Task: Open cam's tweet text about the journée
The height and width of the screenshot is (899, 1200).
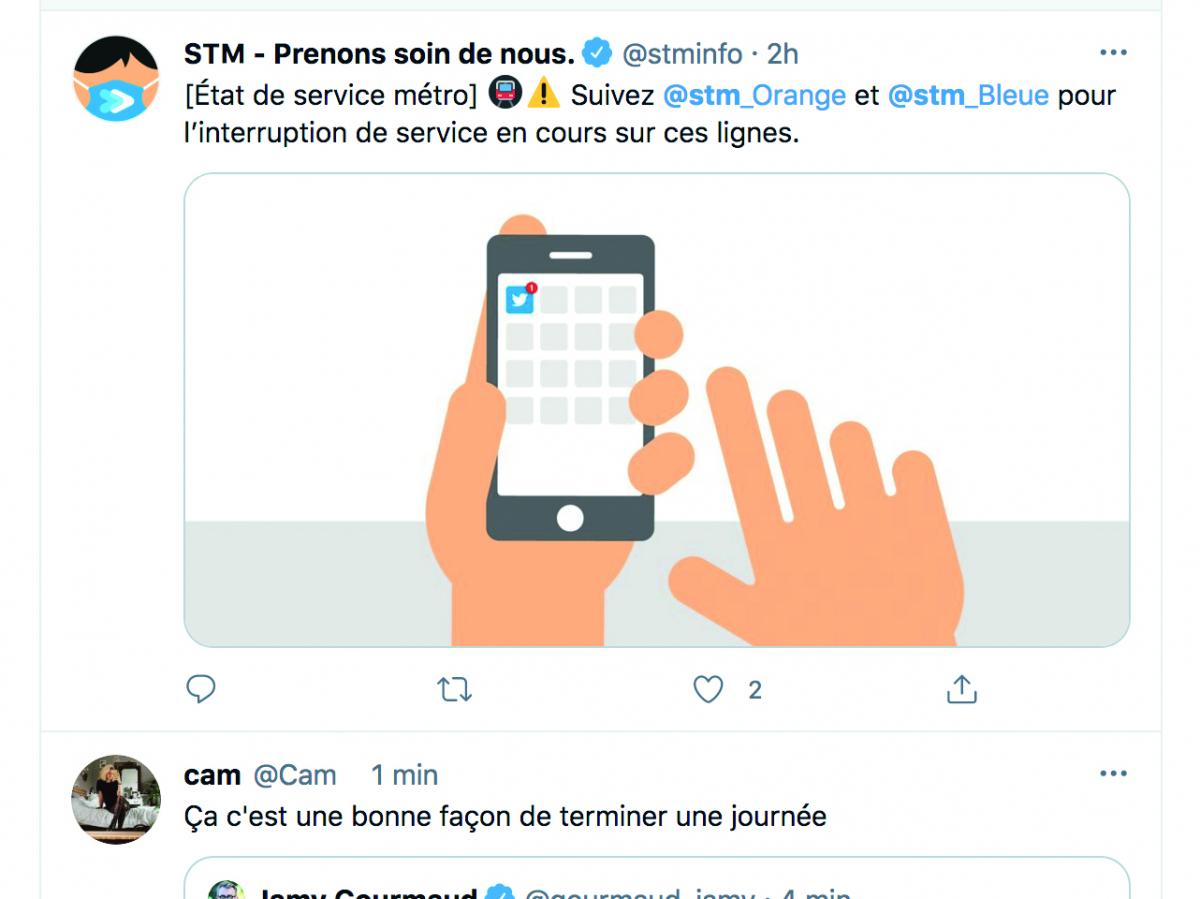Action: 505,816
